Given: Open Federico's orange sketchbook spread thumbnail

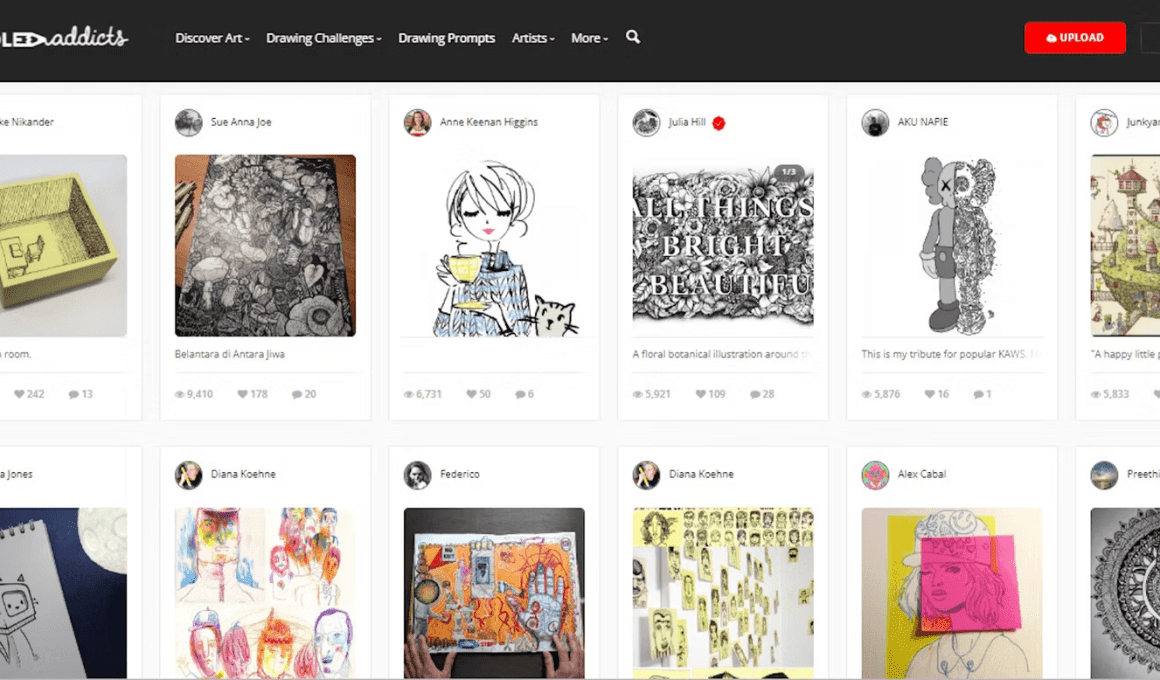Looking at the screenshot, I should pos(494,593).
